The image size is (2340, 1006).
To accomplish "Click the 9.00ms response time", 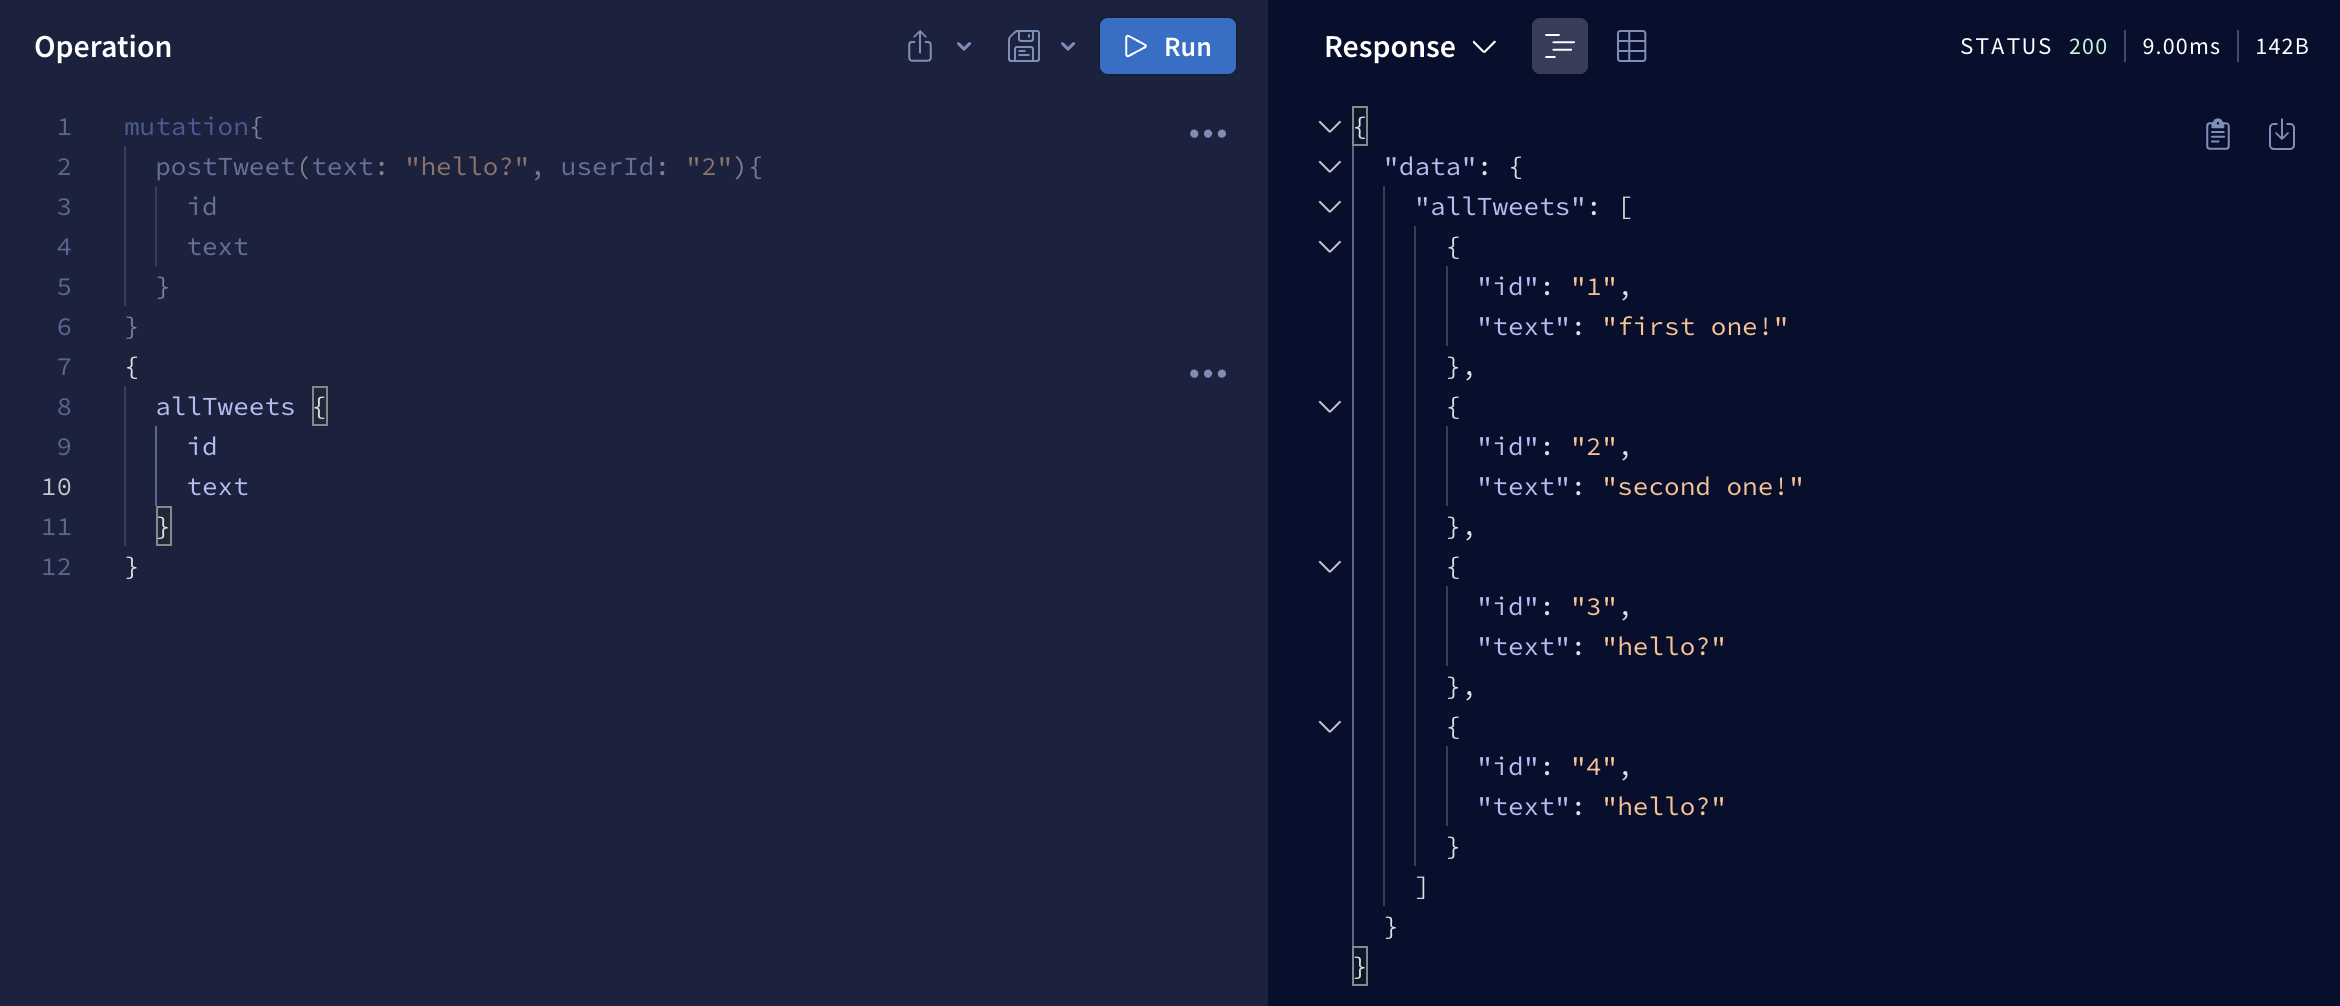I will coord(2181,46).
